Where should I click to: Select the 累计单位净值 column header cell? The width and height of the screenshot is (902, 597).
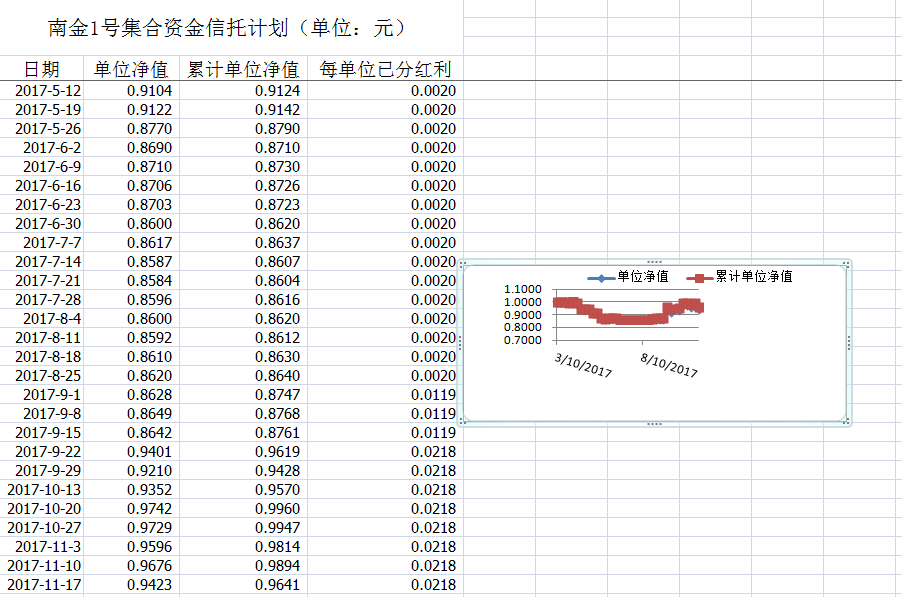click(243, 69)
